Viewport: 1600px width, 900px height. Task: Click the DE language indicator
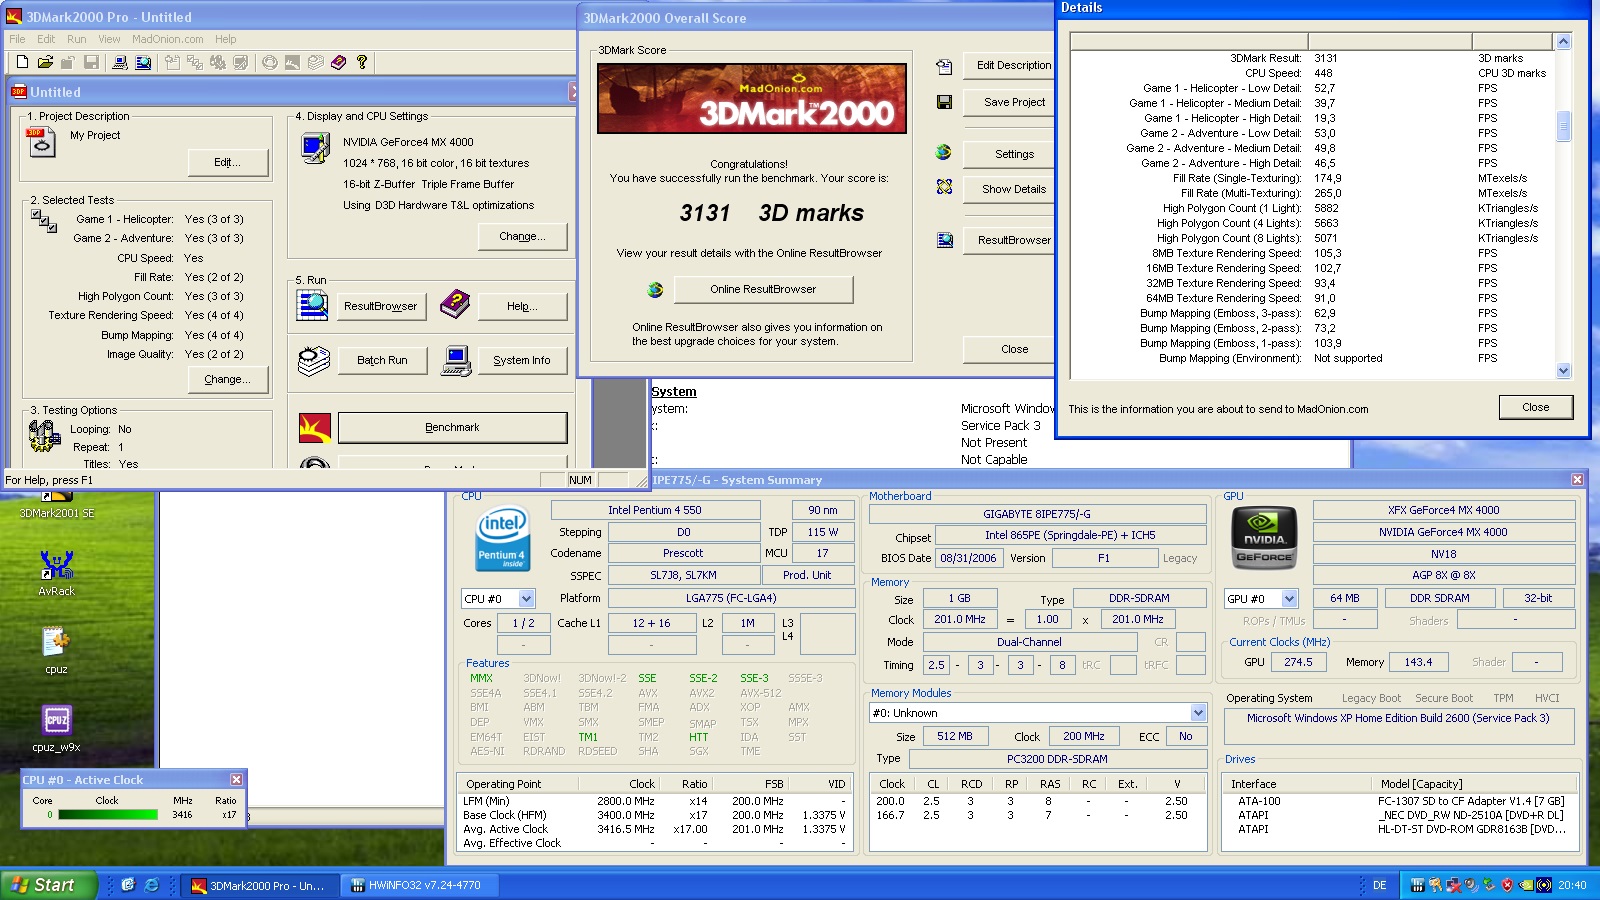tap(1380, 885)
